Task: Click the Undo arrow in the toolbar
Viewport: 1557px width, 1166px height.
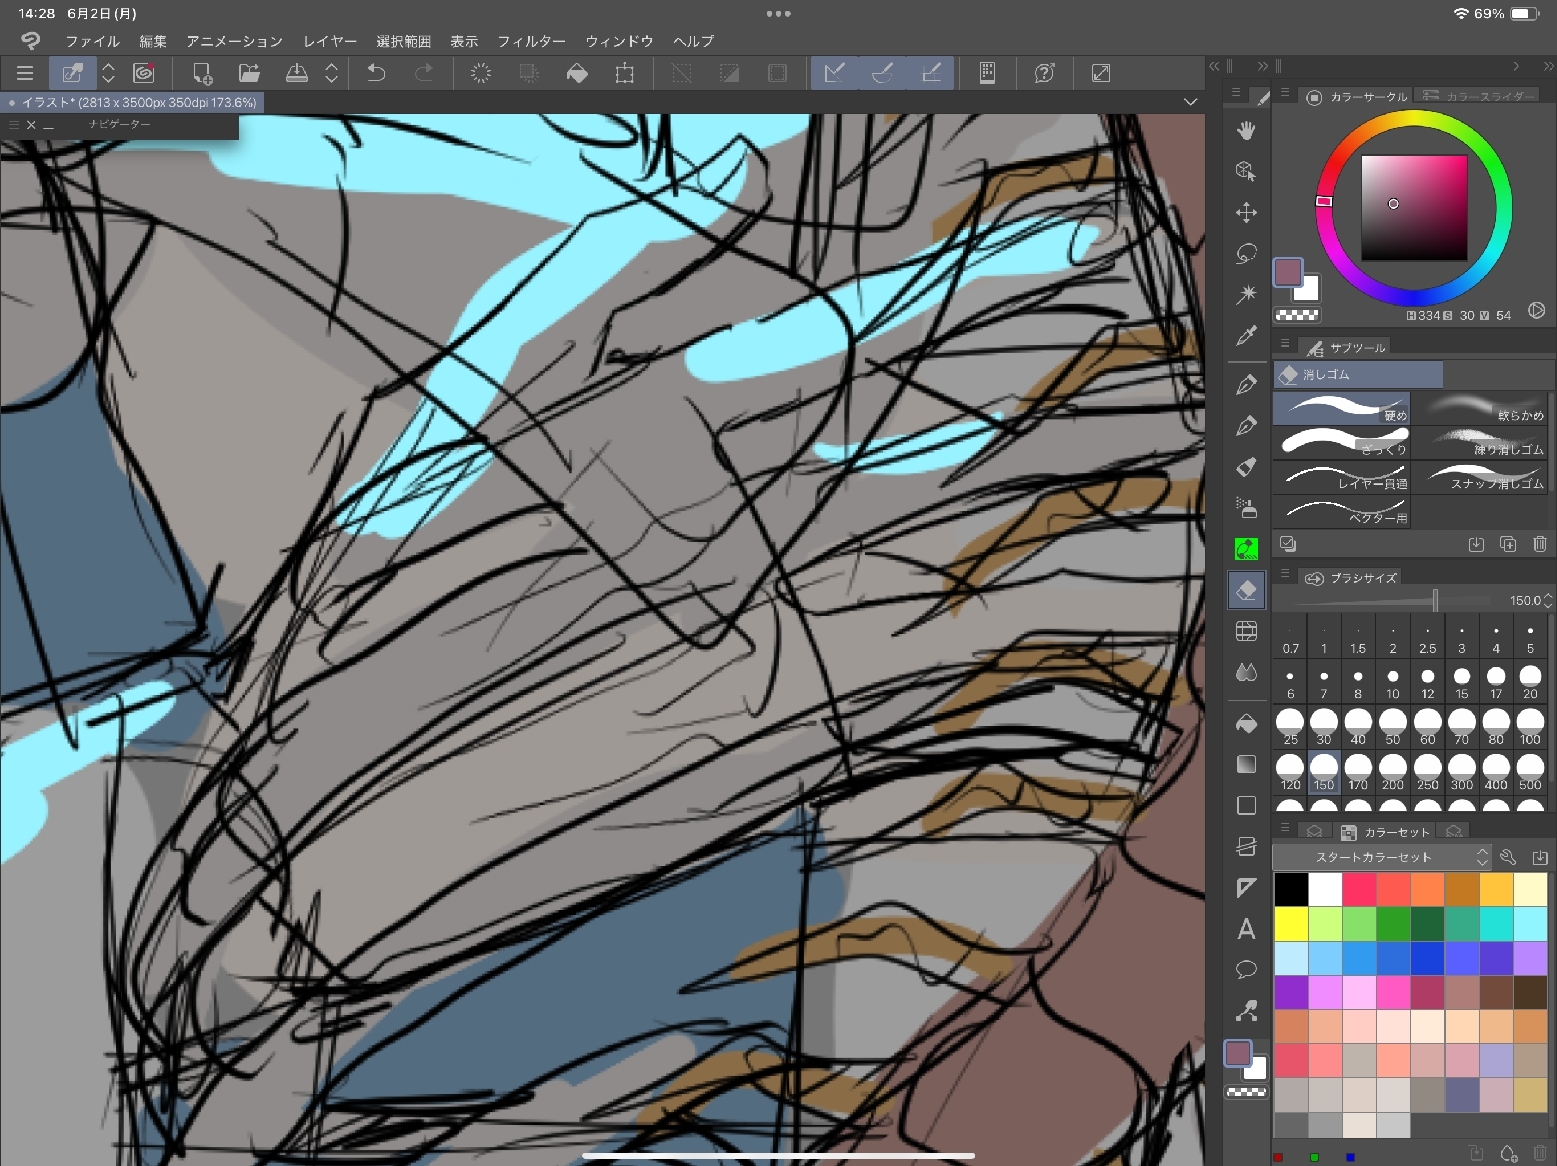Action: pos(376,73)
